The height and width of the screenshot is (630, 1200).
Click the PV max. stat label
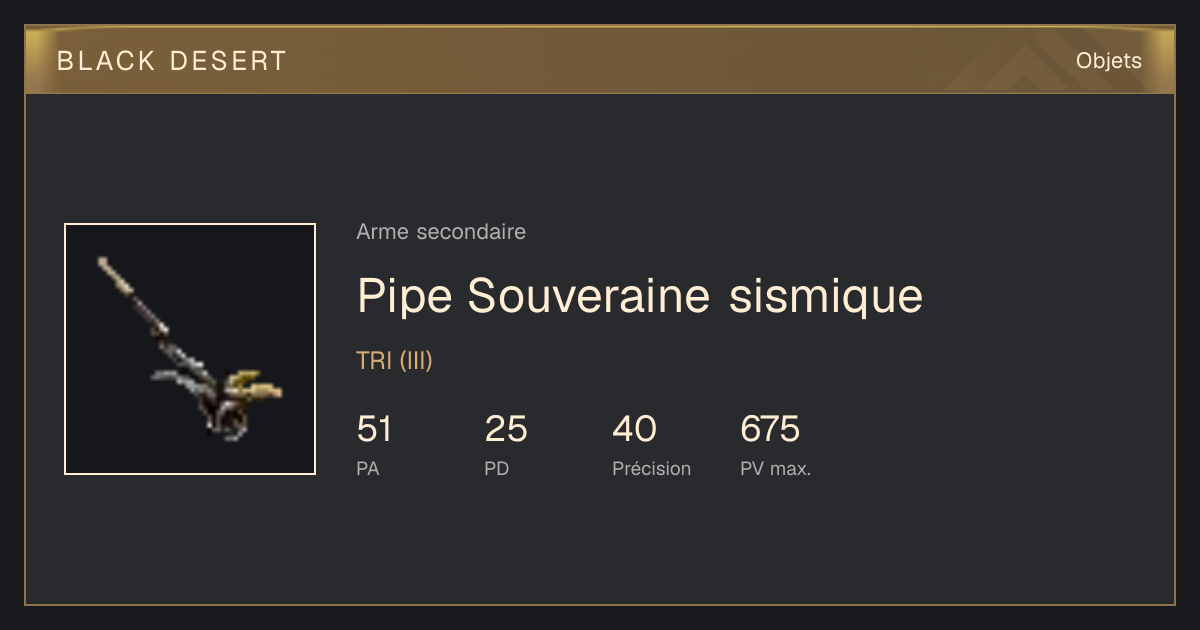(x=775, y=468)
